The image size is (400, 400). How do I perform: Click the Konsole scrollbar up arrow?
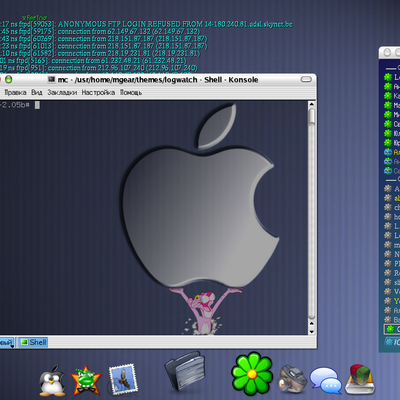point(312,104)
